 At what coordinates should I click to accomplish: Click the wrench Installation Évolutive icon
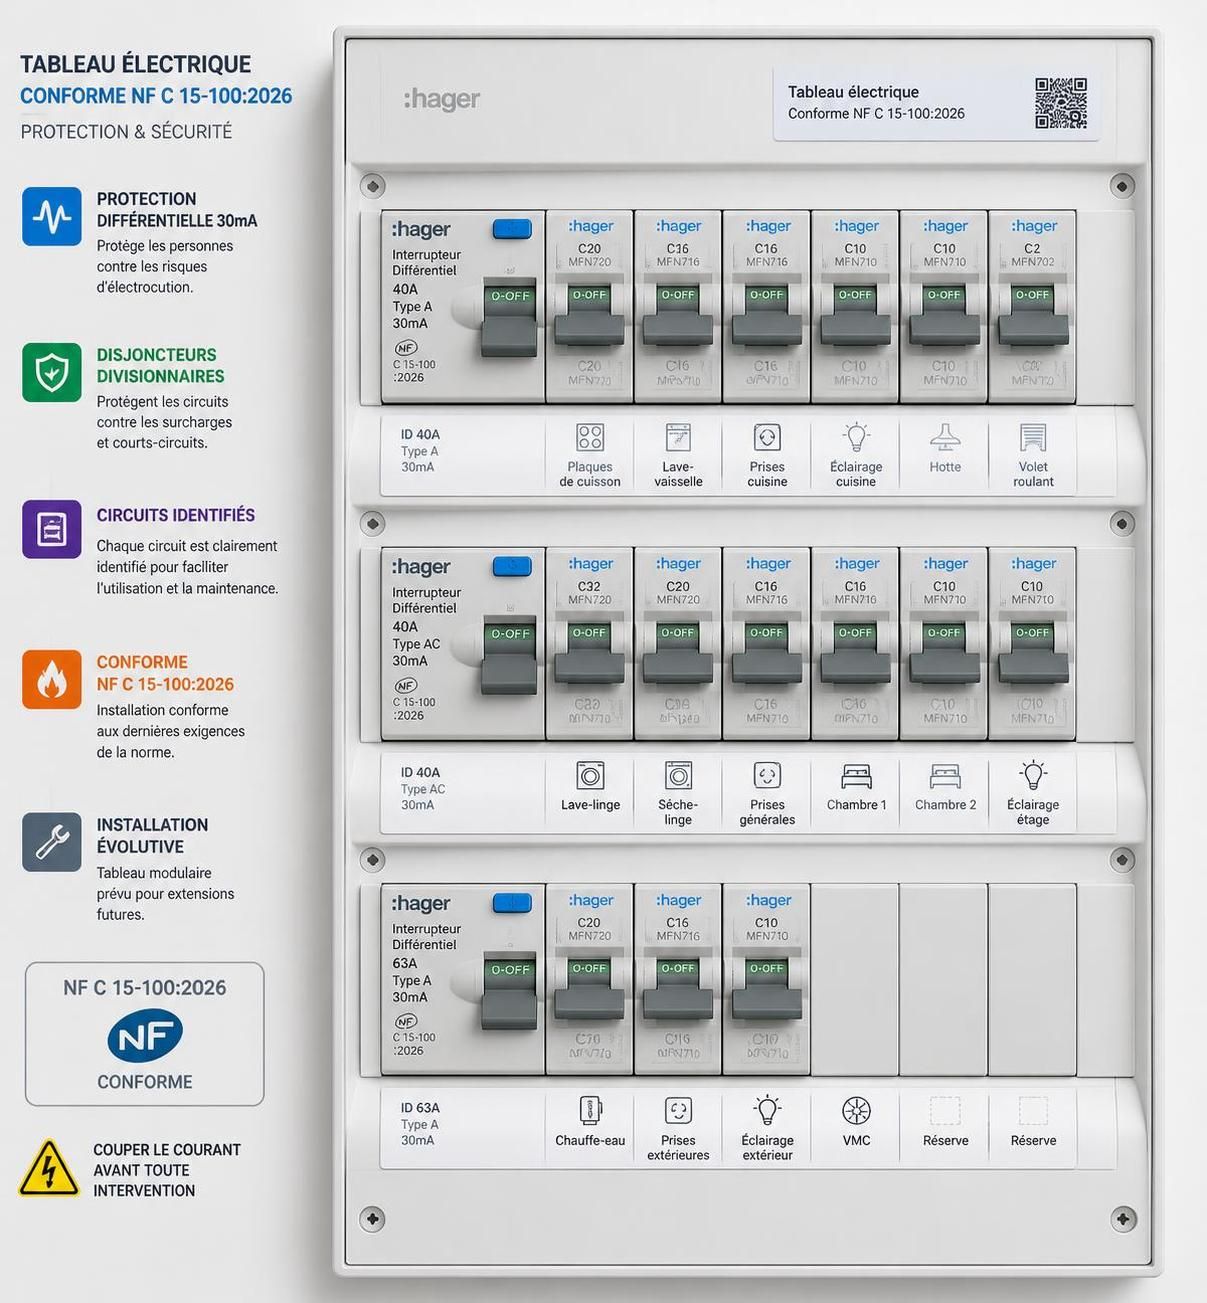[x=52, y=842]
